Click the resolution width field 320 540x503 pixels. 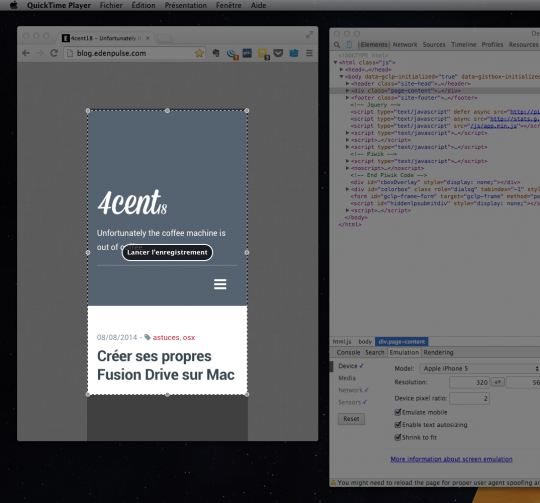pos(470,382)
